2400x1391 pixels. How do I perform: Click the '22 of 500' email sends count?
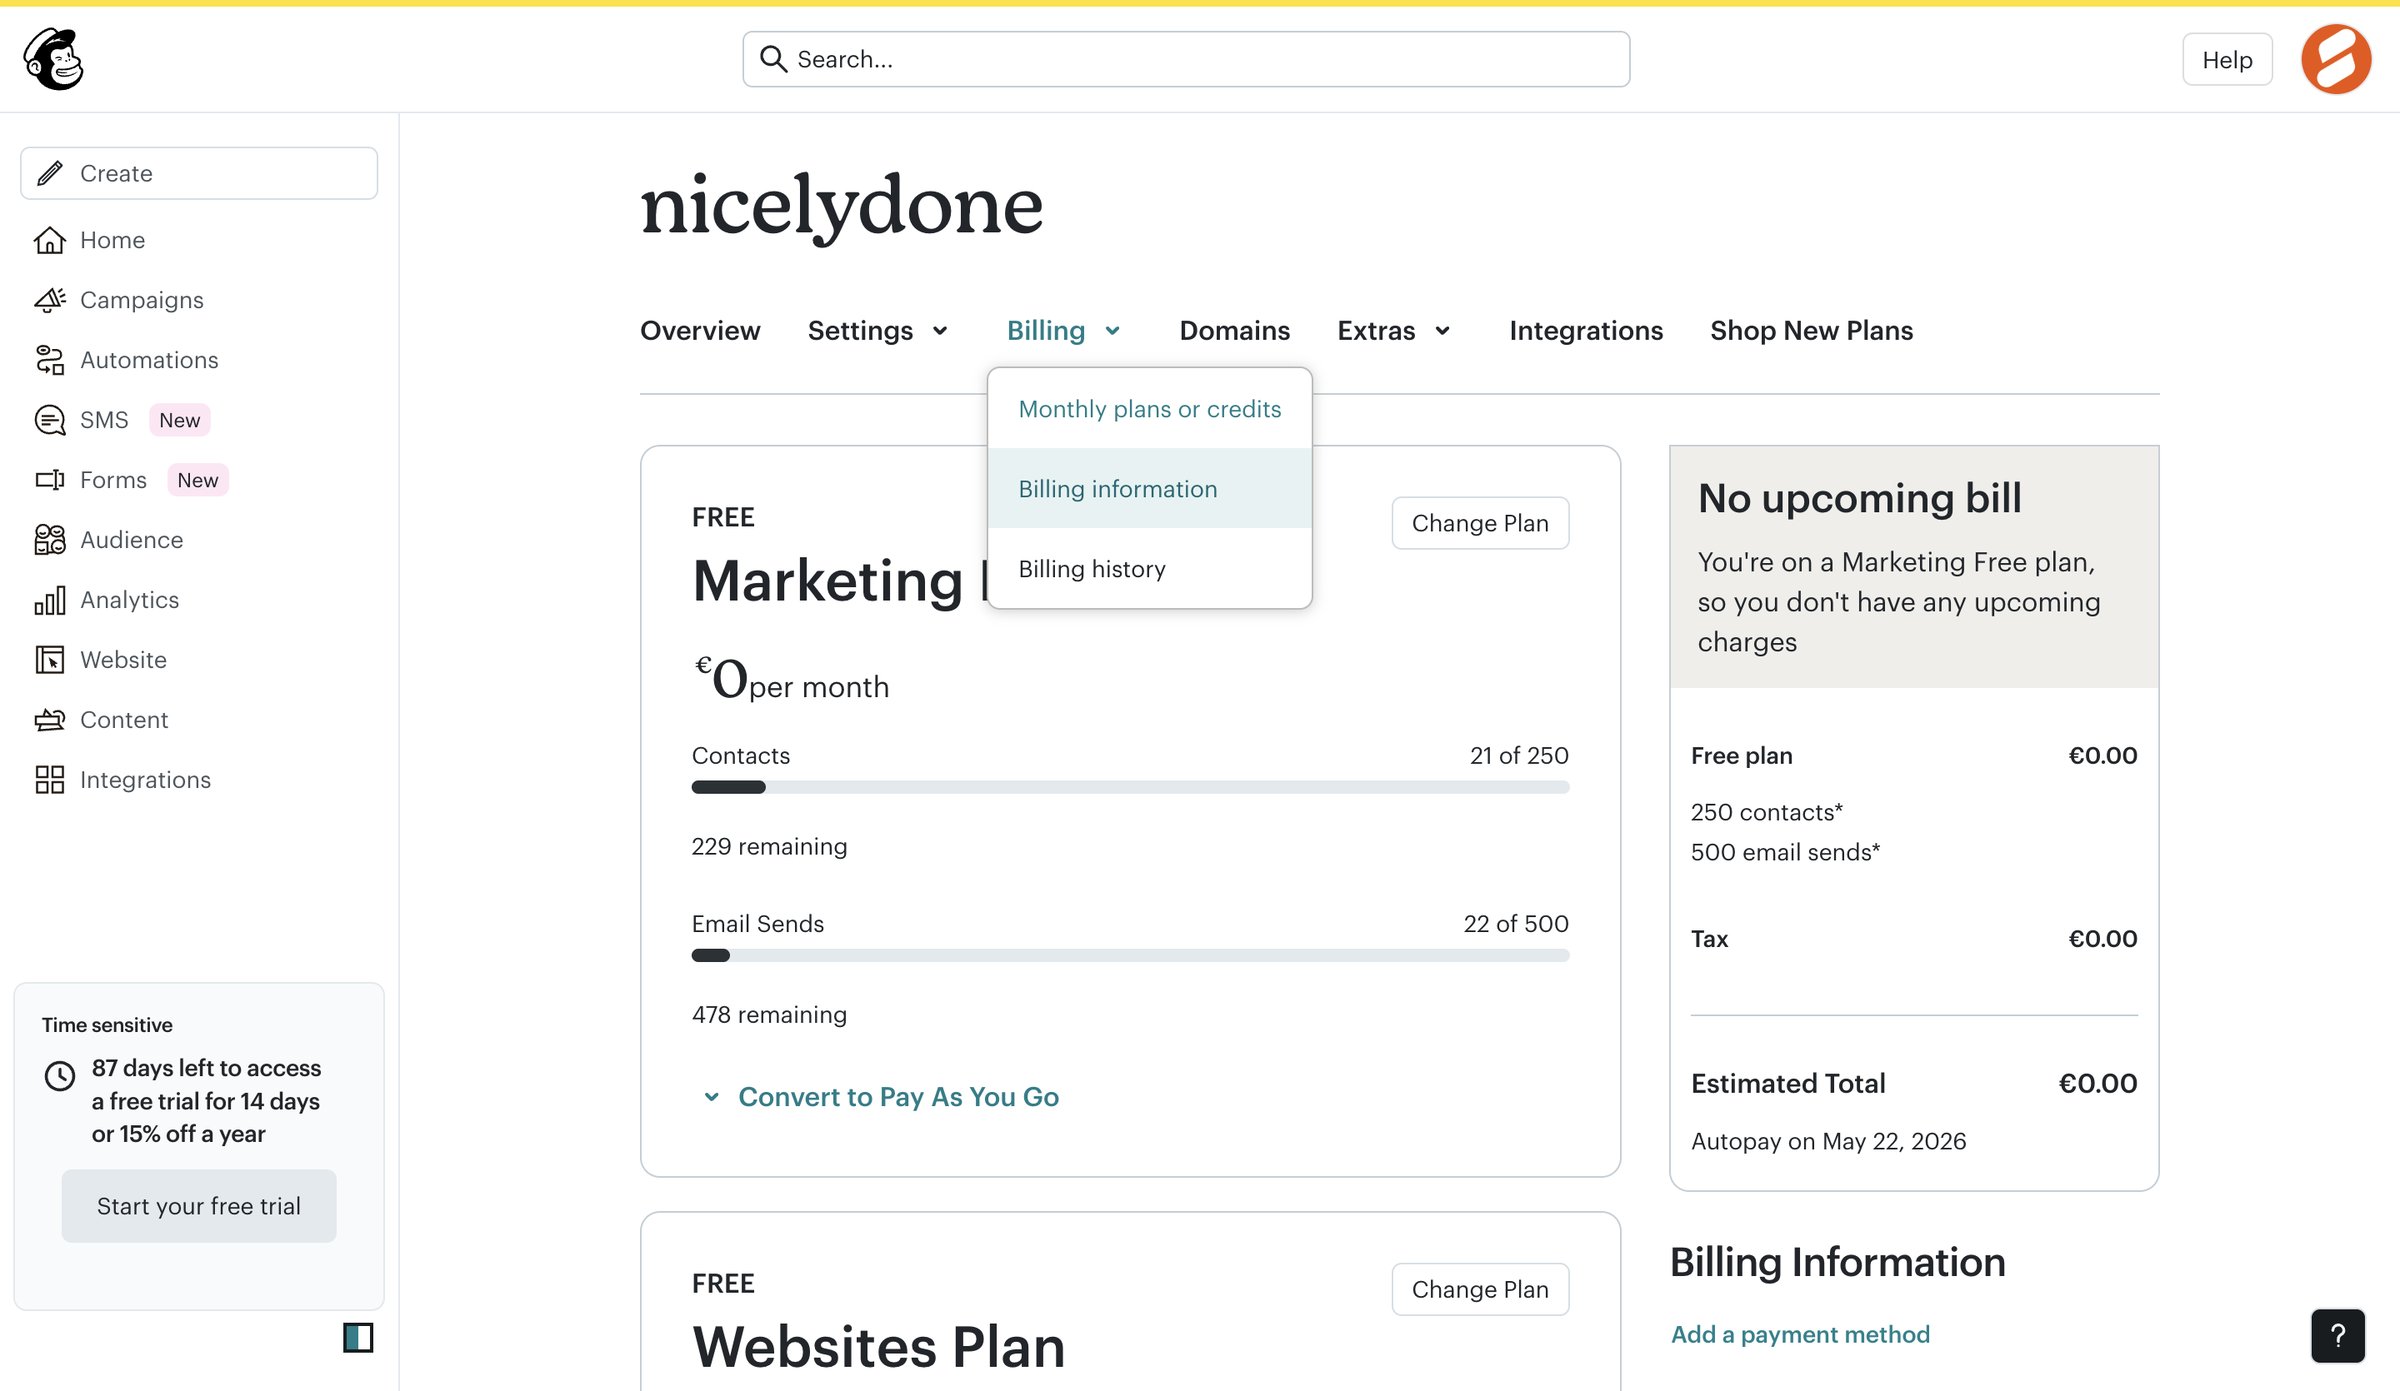[x=1516, y=924]
